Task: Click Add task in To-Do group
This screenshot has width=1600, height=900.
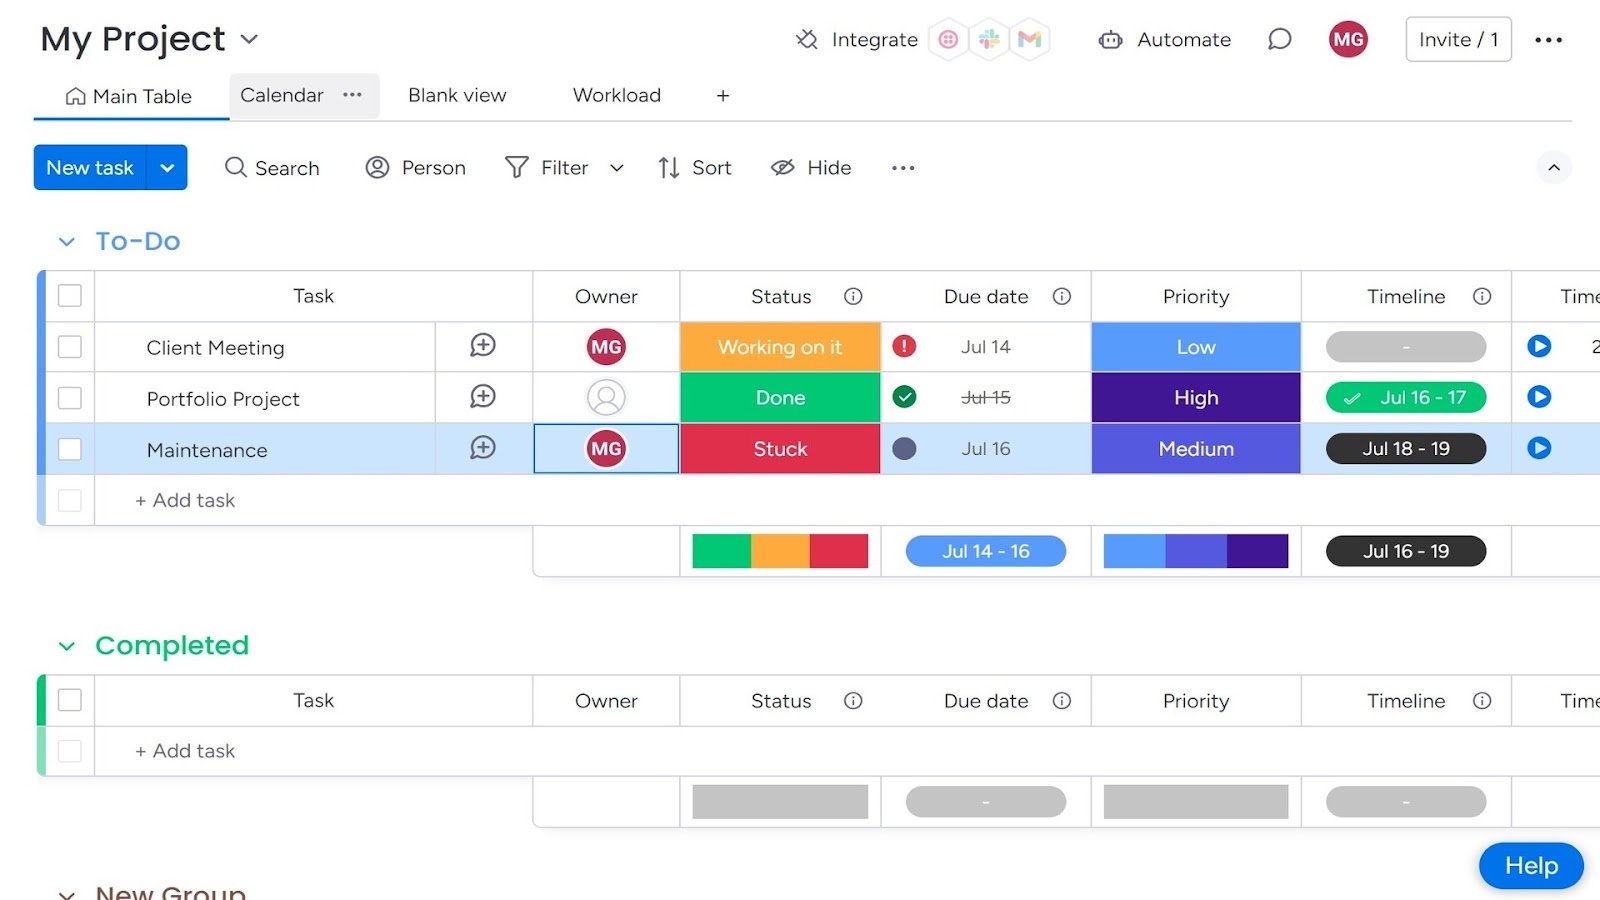Action: [185, 500]
